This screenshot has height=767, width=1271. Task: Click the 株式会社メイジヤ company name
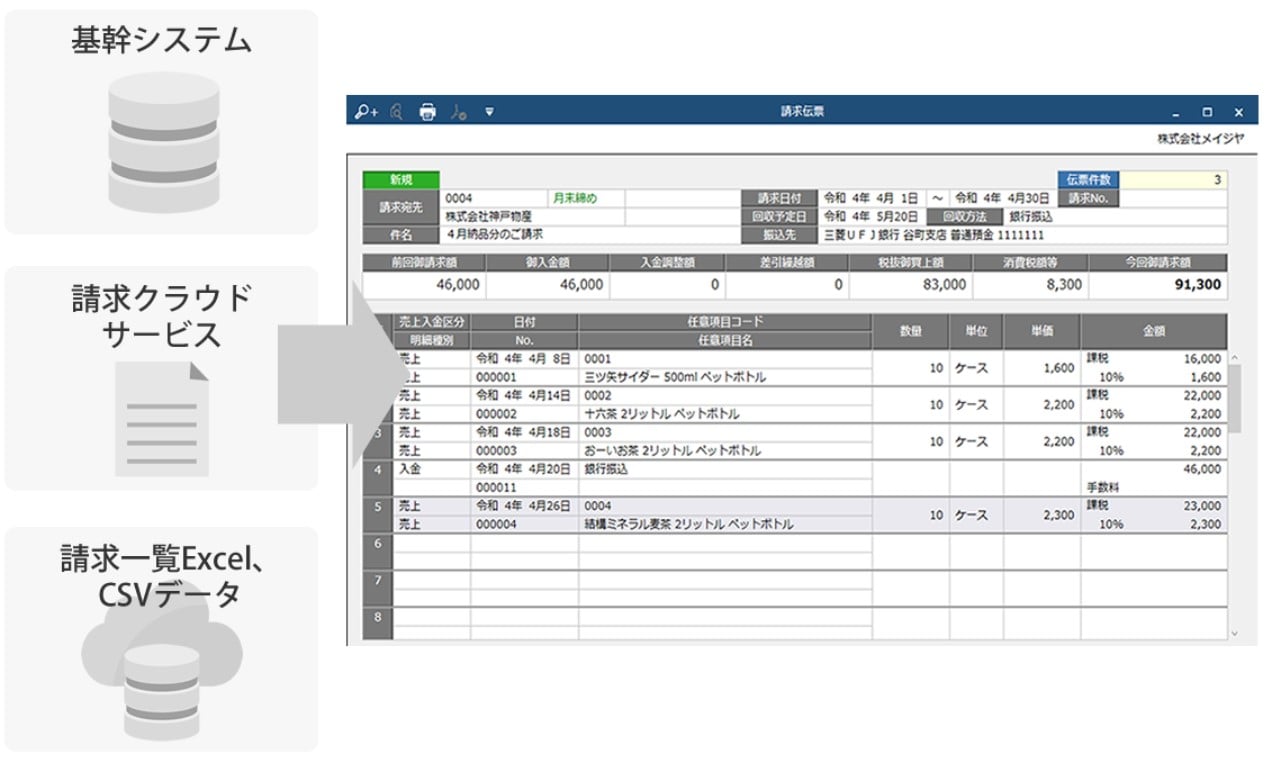click(x=1201, y=138)
